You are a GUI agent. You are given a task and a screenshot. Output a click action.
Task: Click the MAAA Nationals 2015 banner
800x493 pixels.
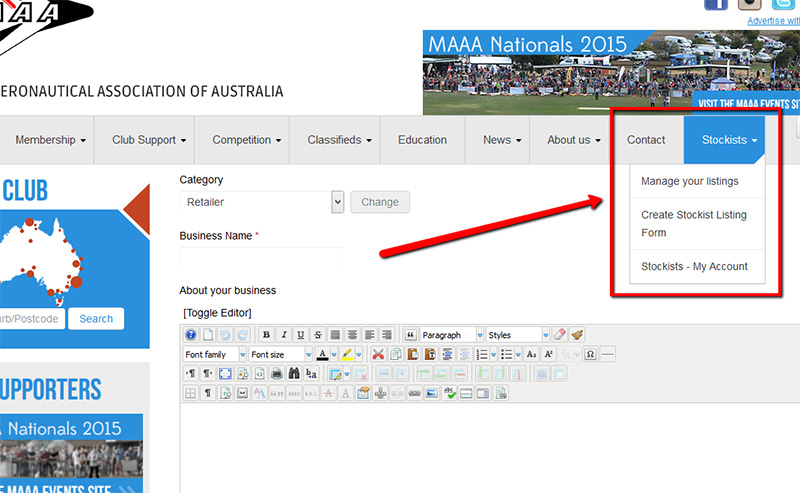click(611, 72)
